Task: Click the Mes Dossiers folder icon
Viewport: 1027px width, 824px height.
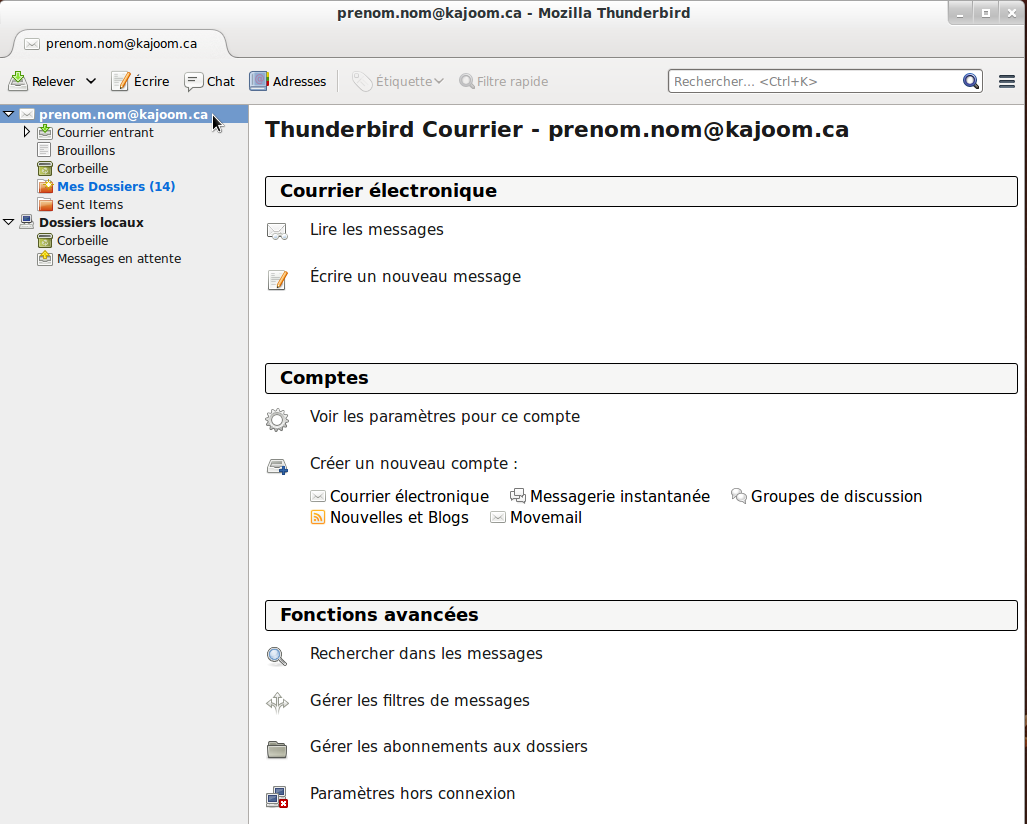Action: (45, 186)
